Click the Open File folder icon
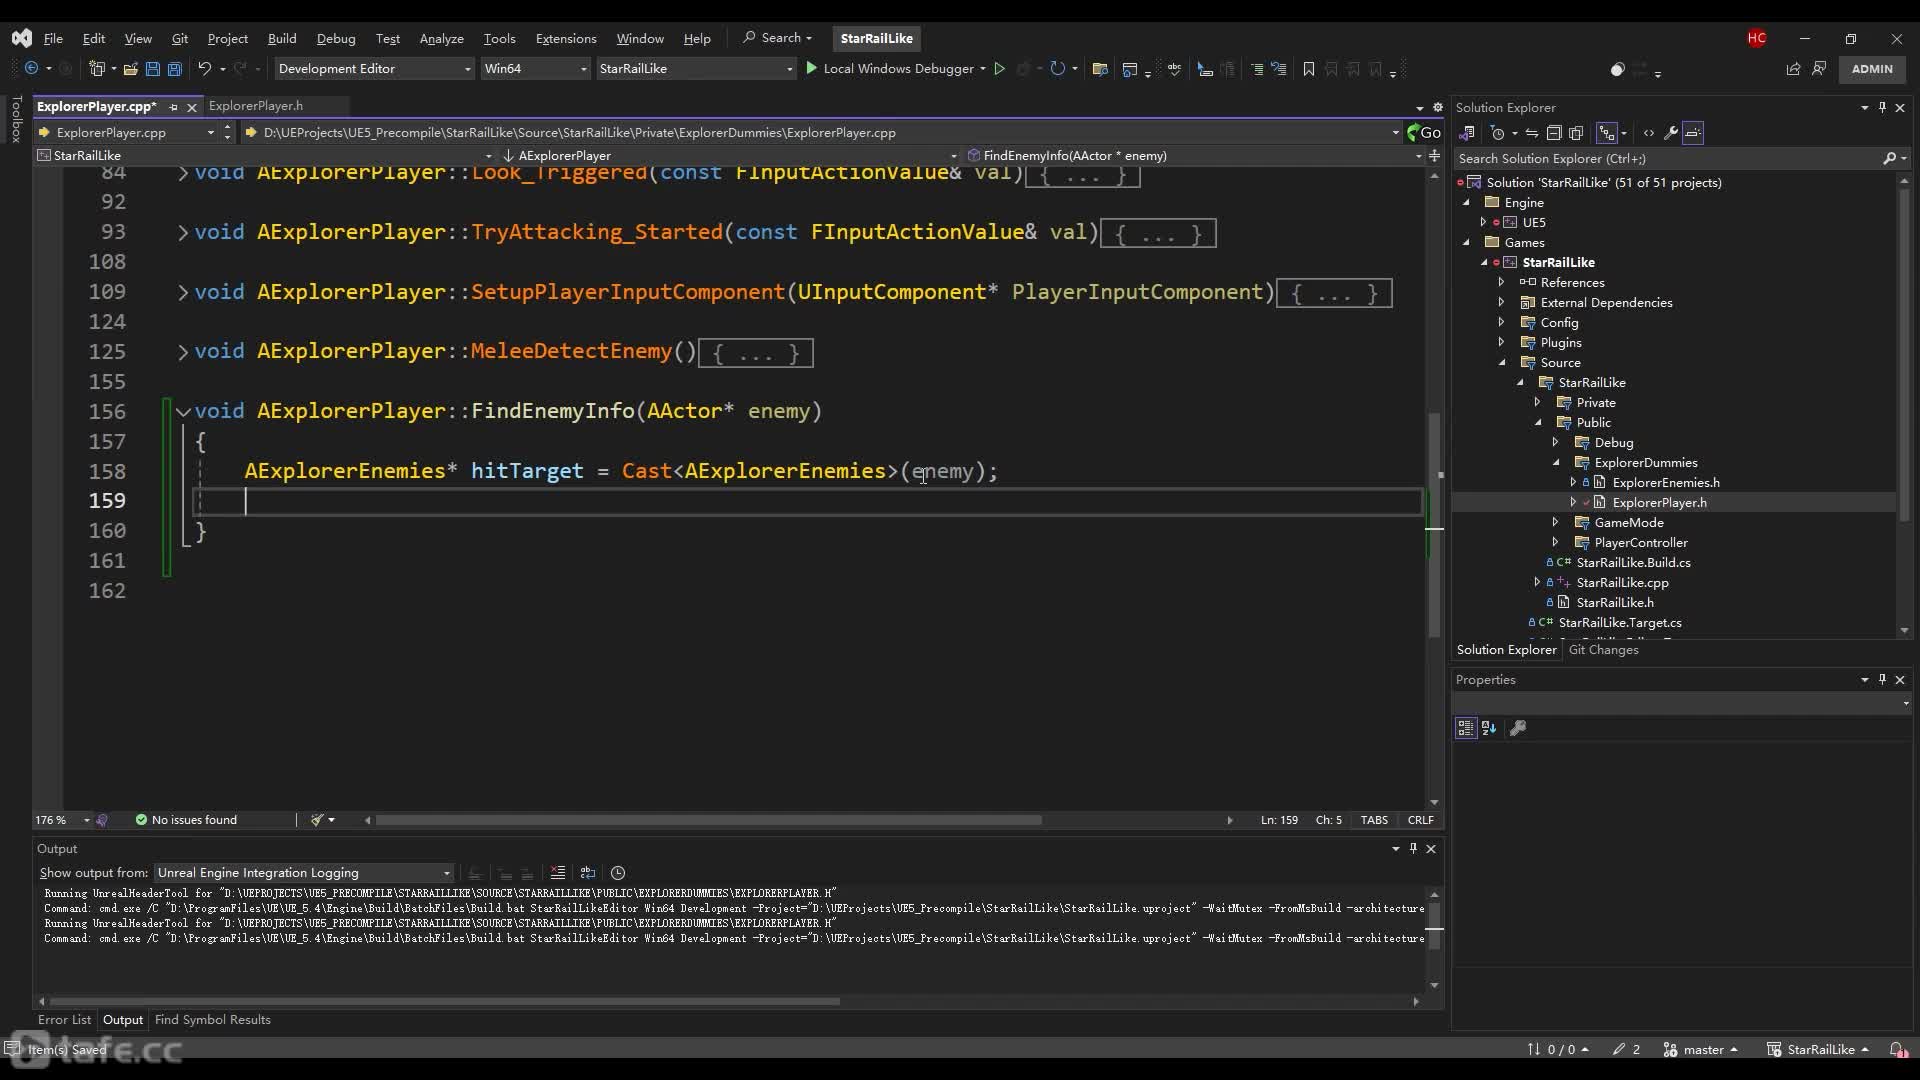This screenshot has height=1080, width=1920. click(x=130, y=69)
